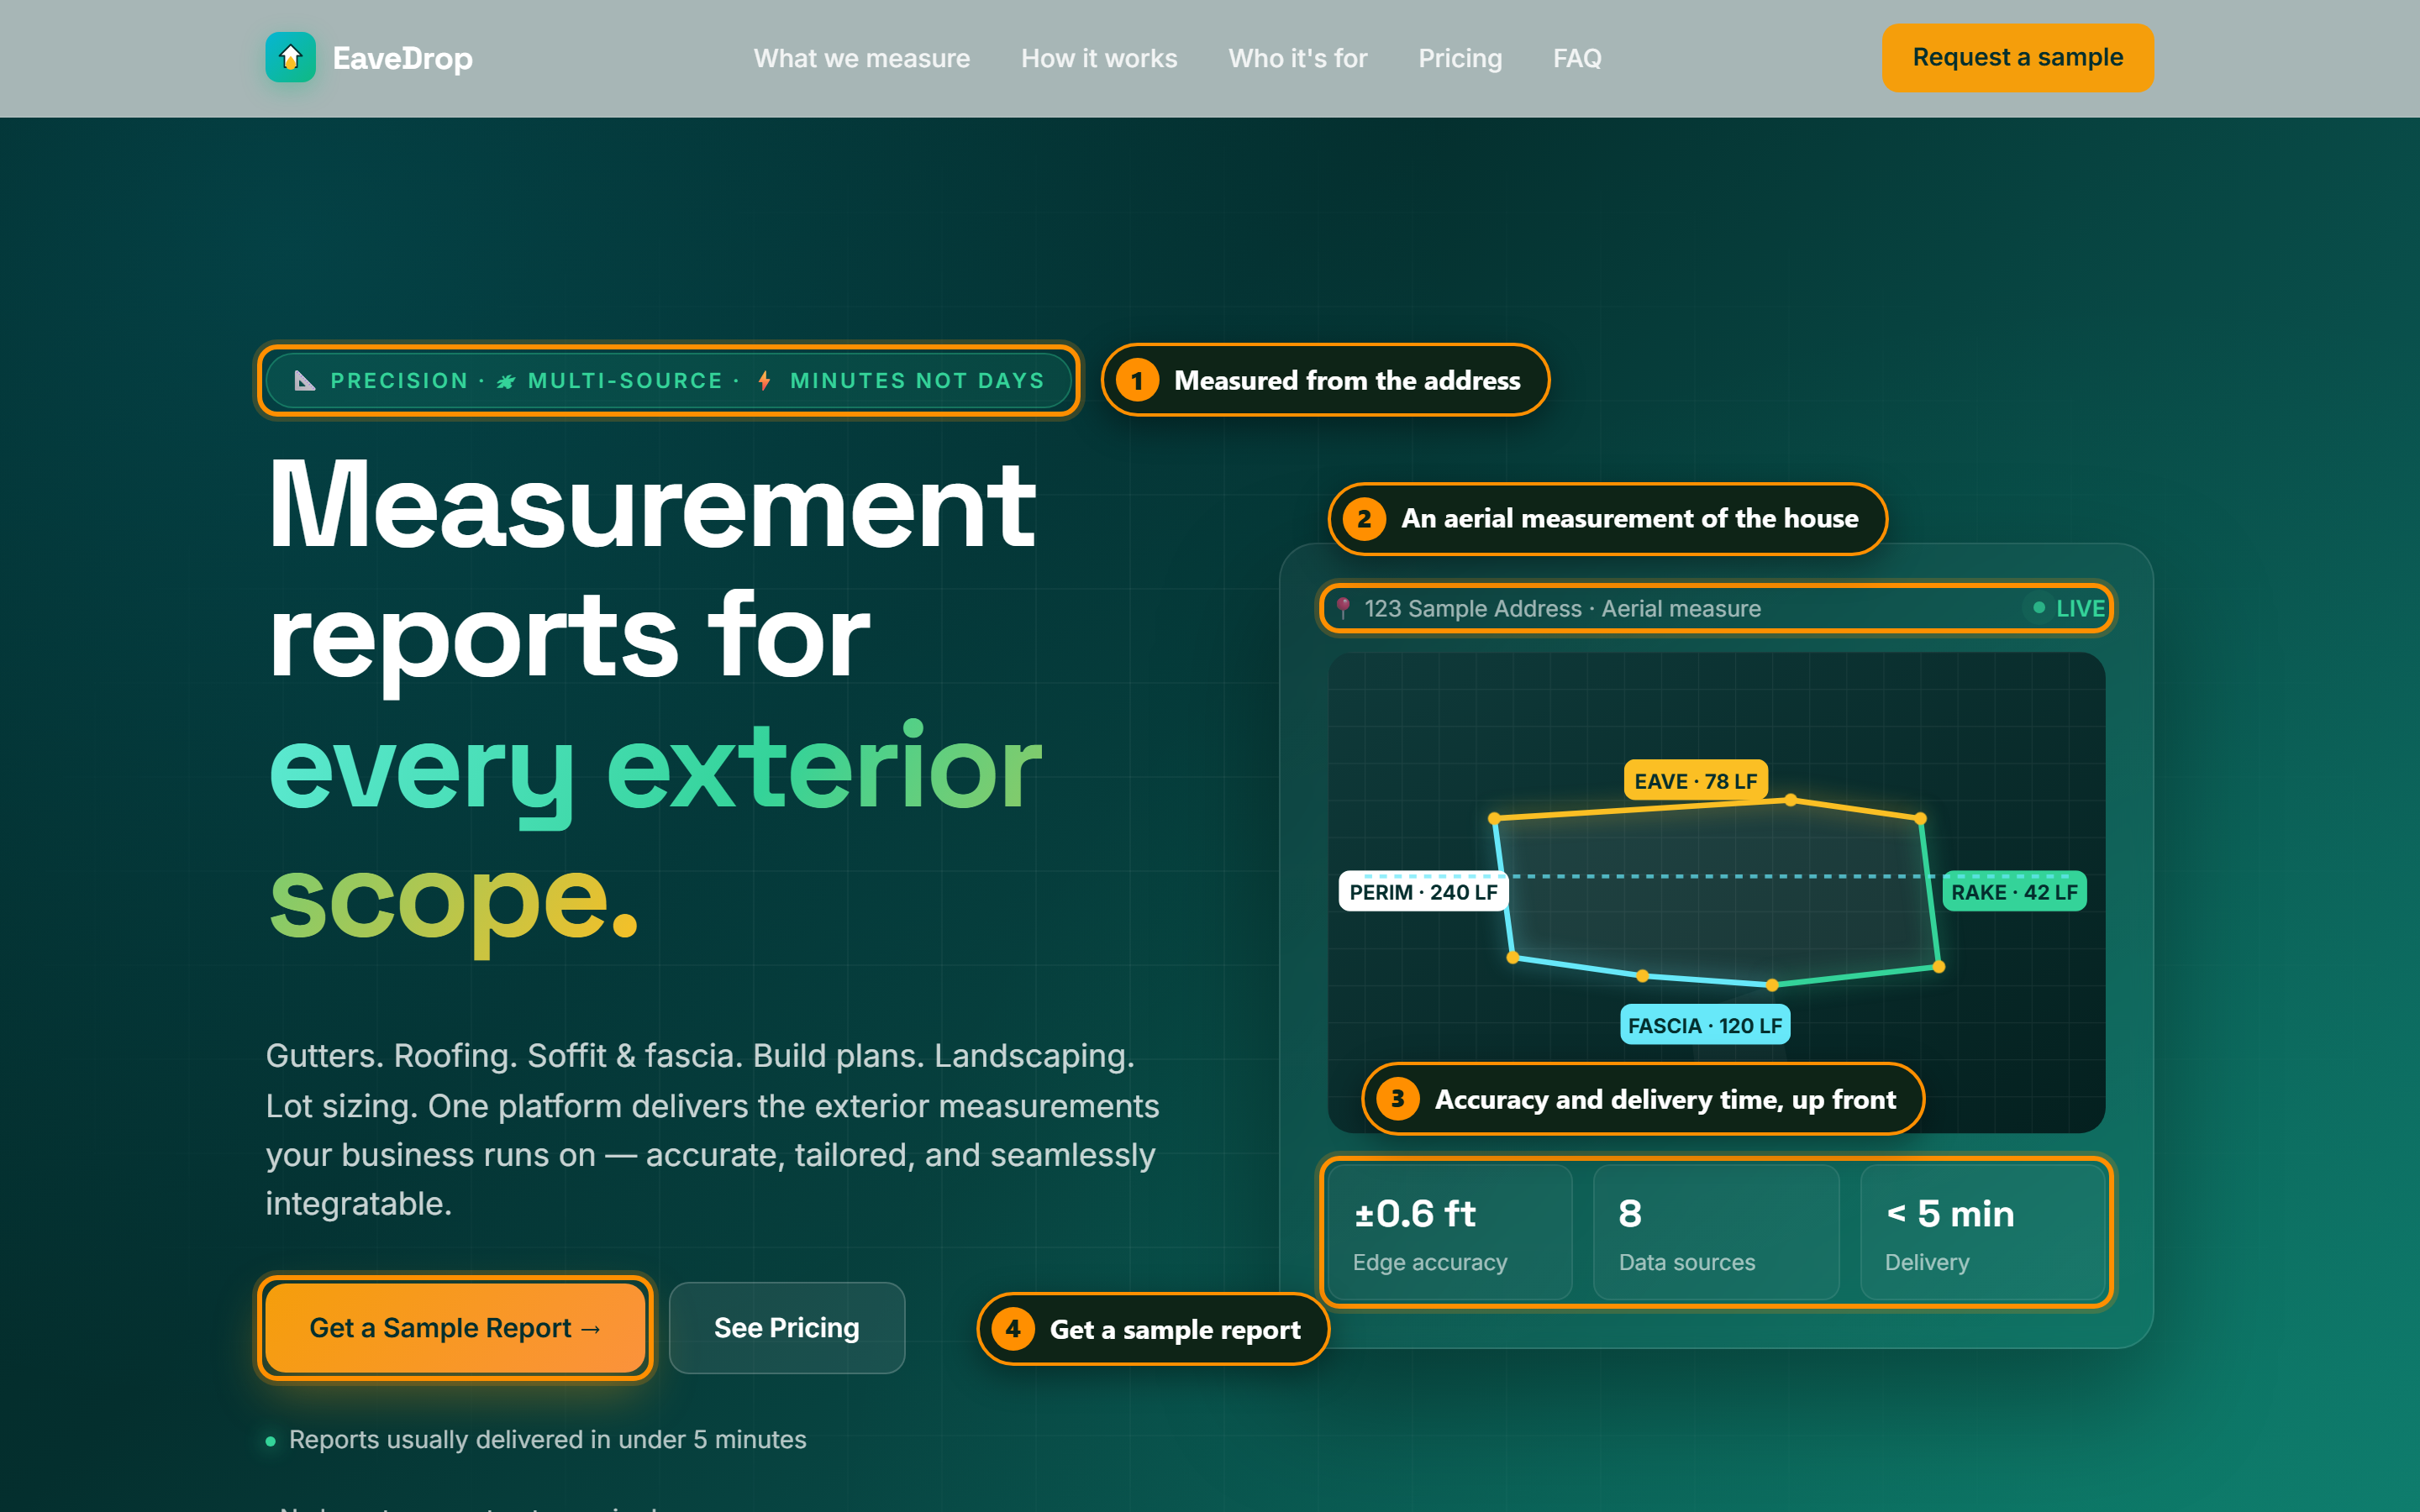Viewport: 2420px width, 1512px height.
Task: Click the 8 Data sources card
Action: 1715,1232
